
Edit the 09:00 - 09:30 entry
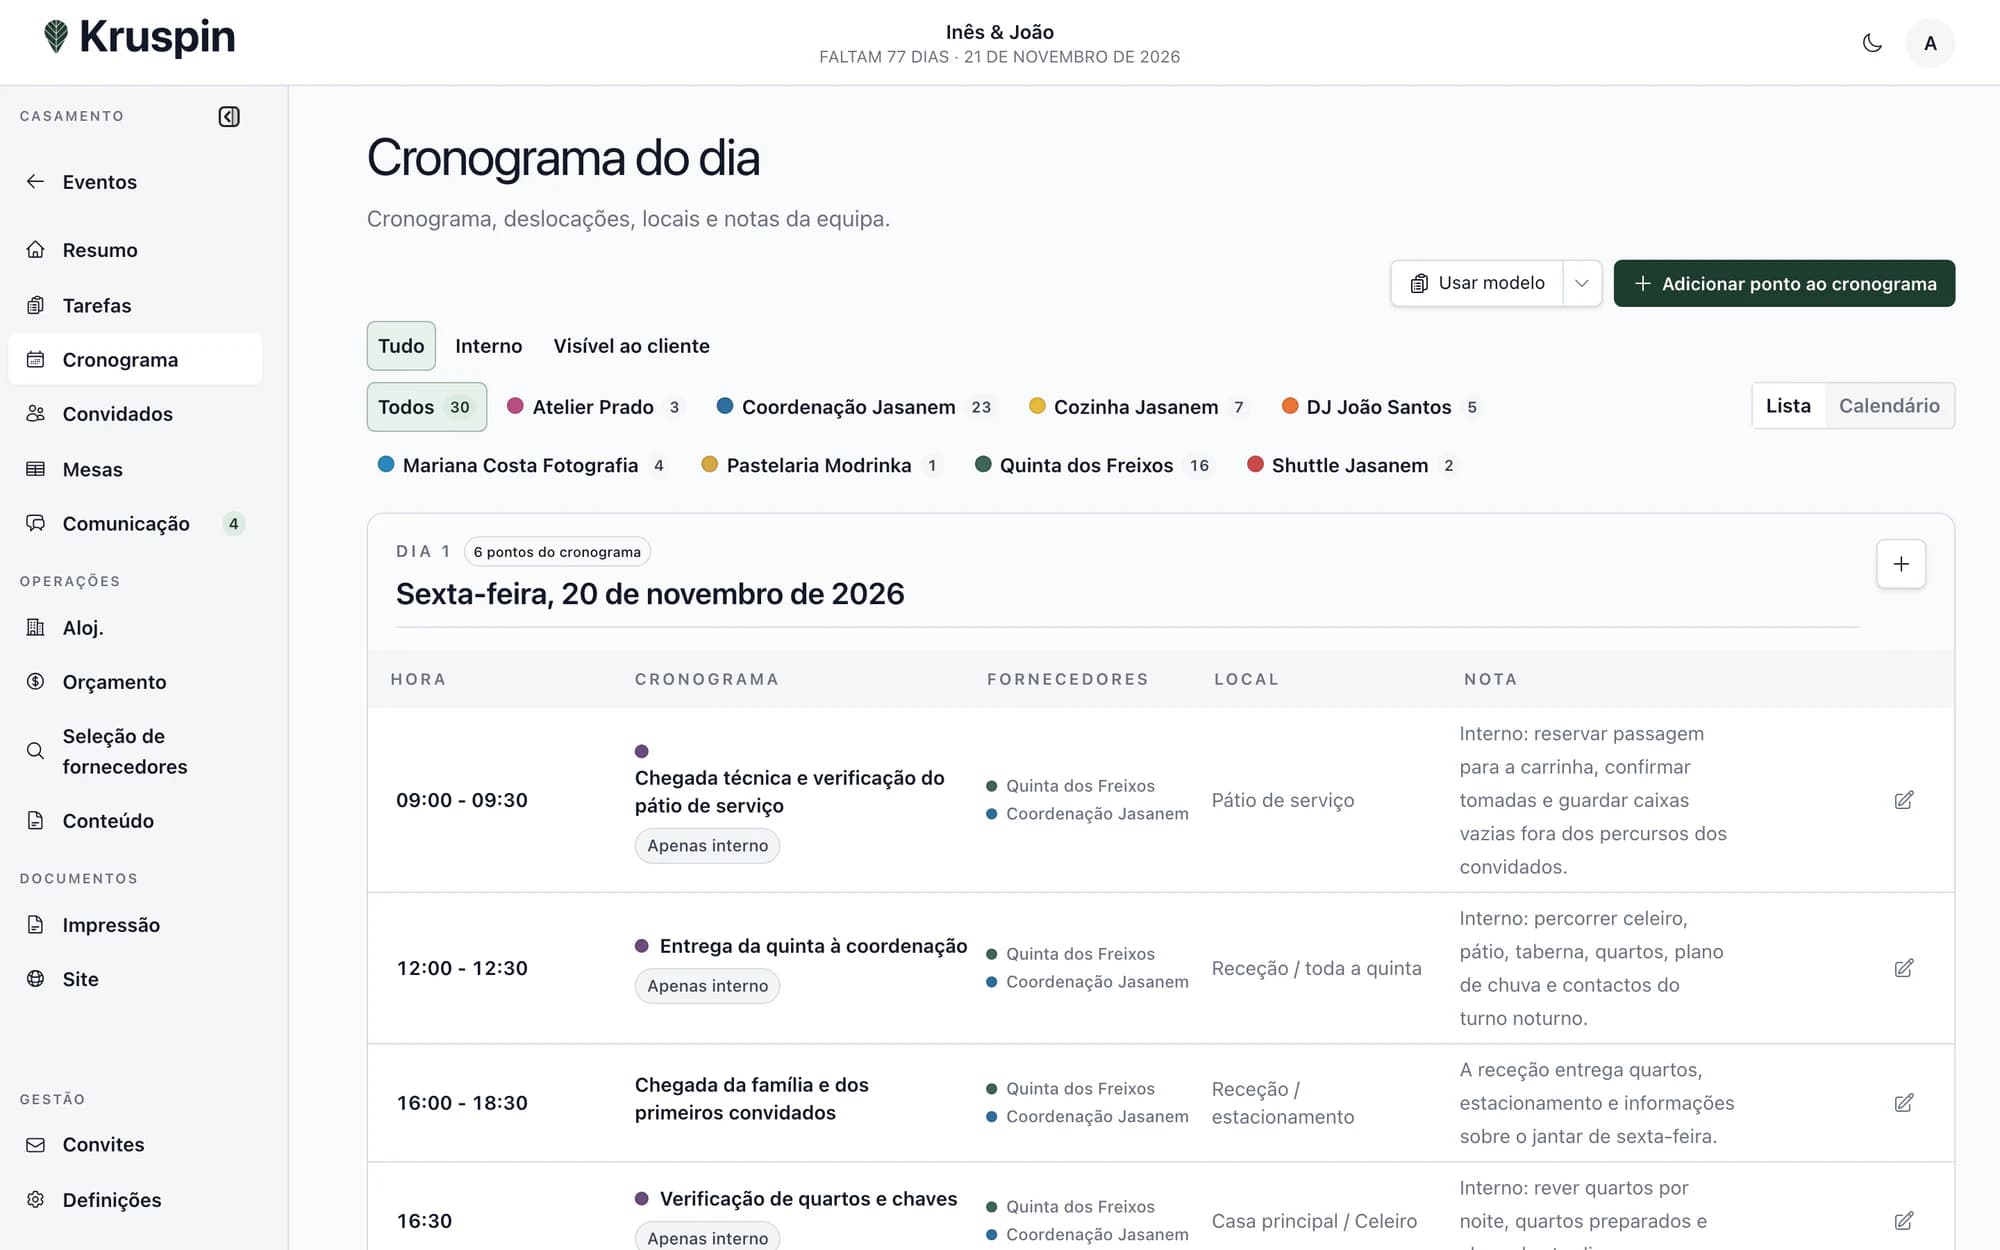1904,800
